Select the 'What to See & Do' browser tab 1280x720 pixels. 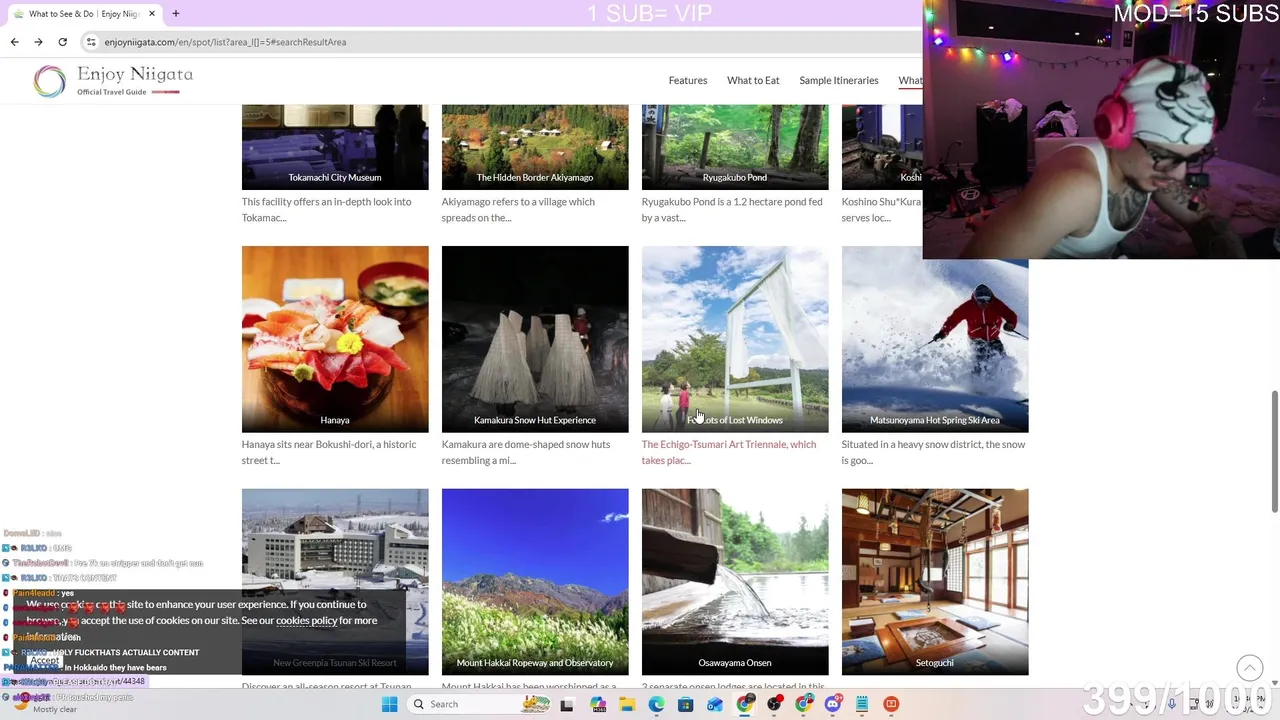coord(84,14)
